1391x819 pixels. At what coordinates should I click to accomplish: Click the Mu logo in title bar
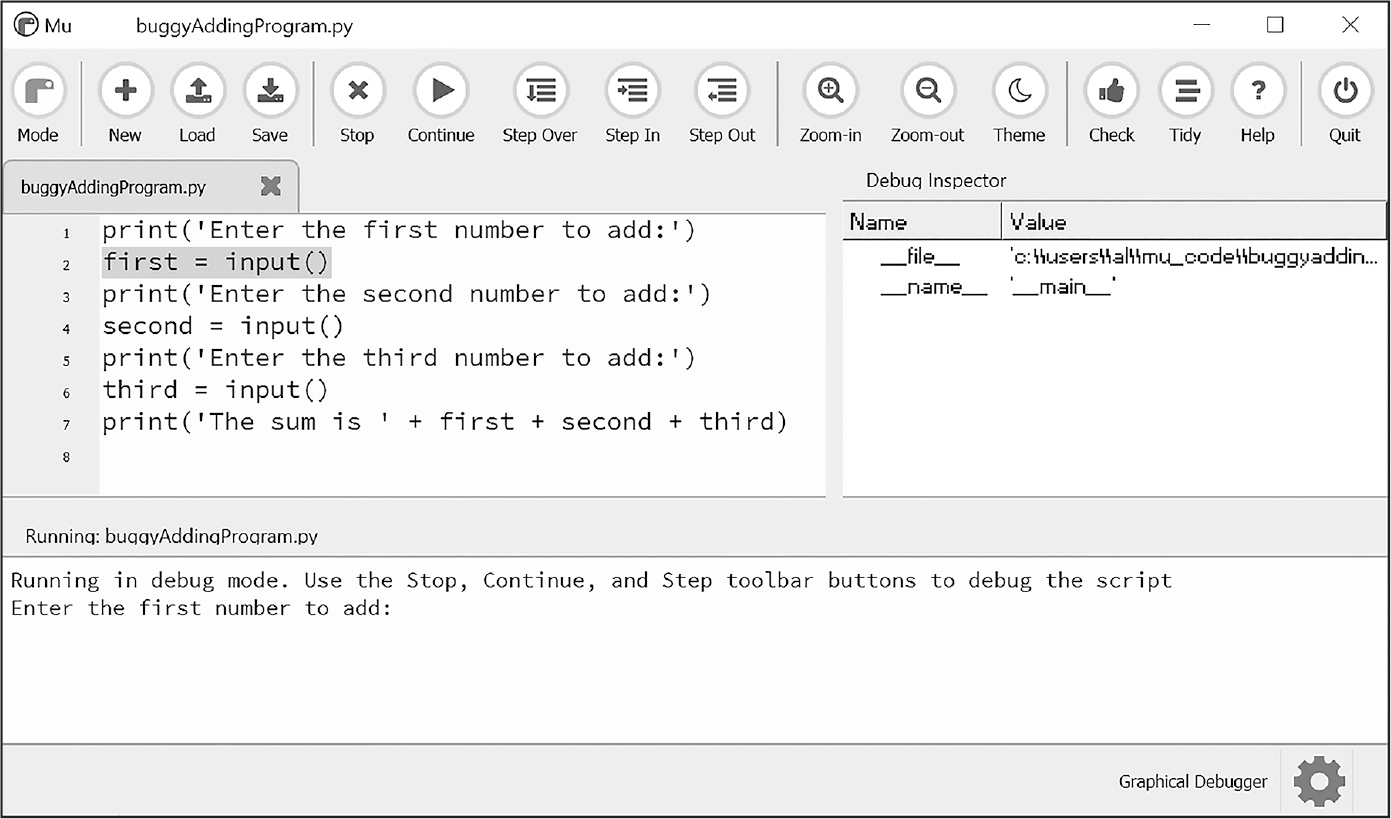(x=27, y=25)
